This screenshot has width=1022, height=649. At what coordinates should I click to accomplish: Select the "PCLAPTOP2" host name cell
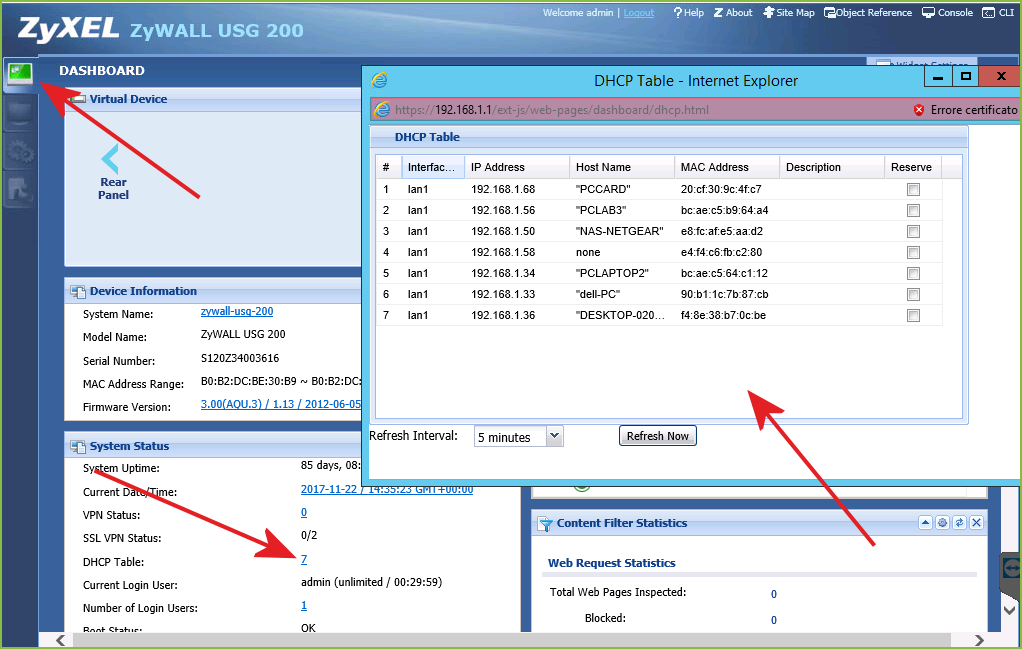click(613, 274)
